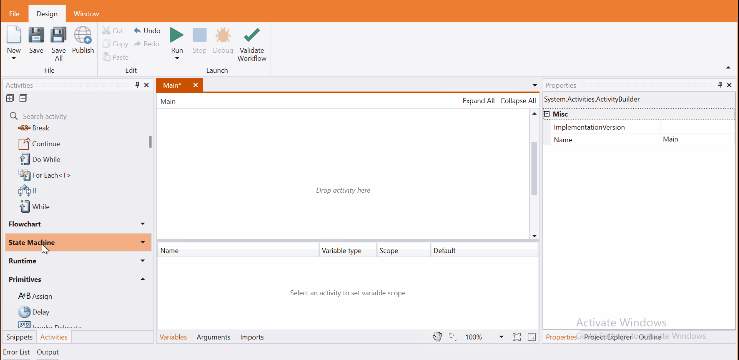Pin the Properties panel
This screenshot has height=360, width=739.
[720, 85]
